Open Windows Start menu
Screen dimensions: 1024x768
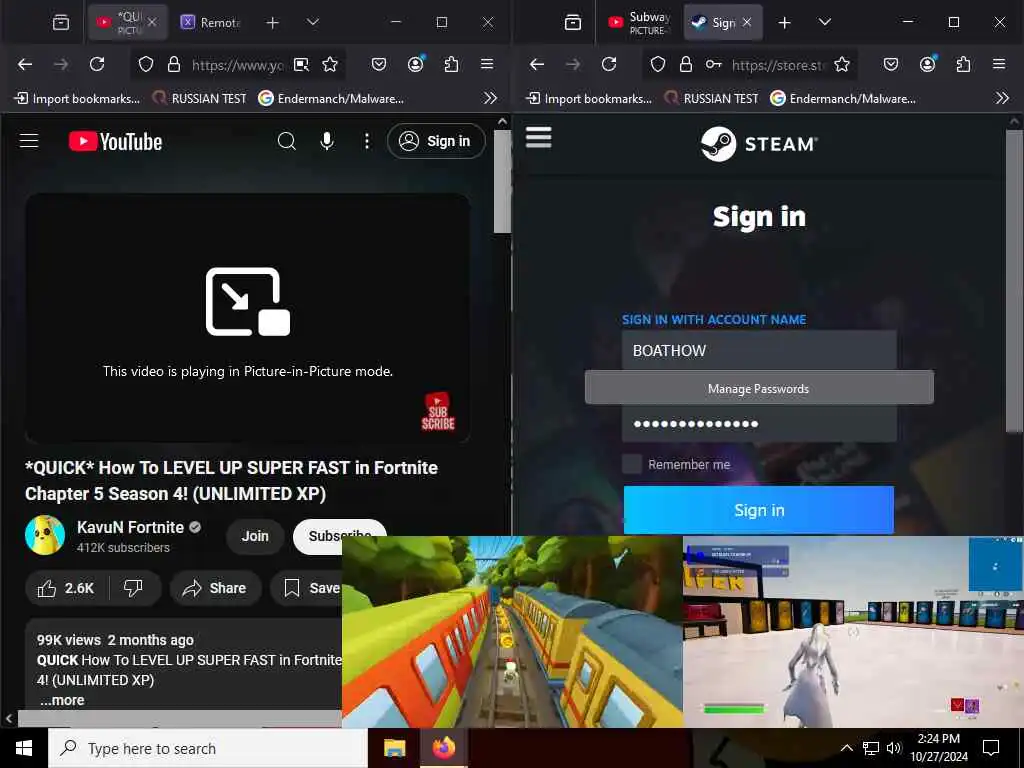[24, 748]
